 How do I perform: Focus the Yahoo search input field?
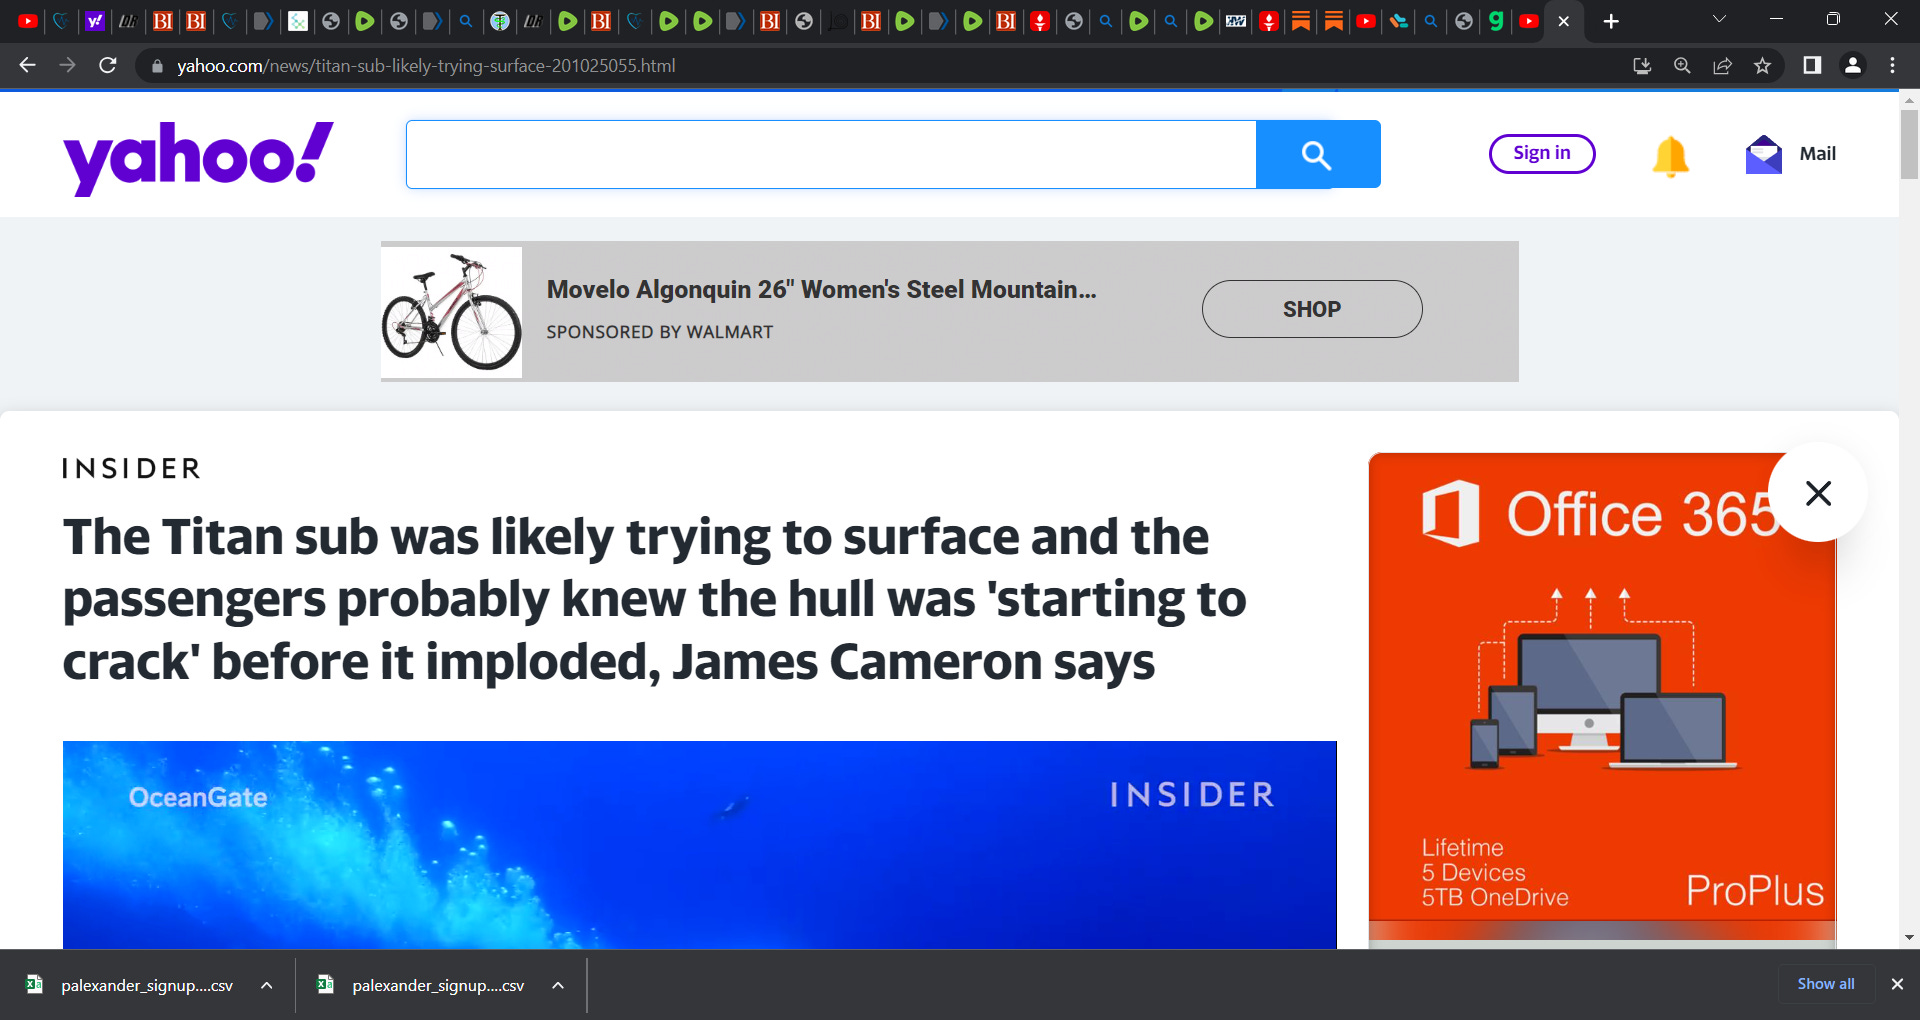831,154
